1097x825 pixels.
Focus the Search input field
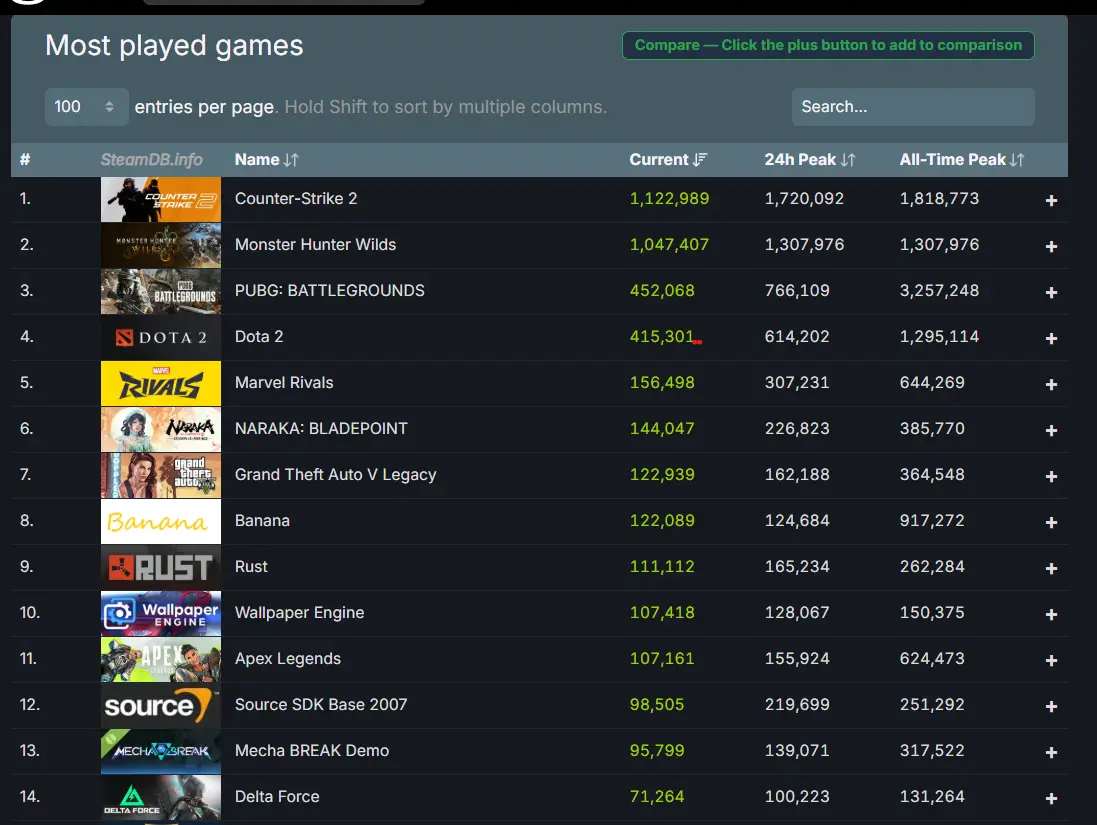(x=913, y=107)
